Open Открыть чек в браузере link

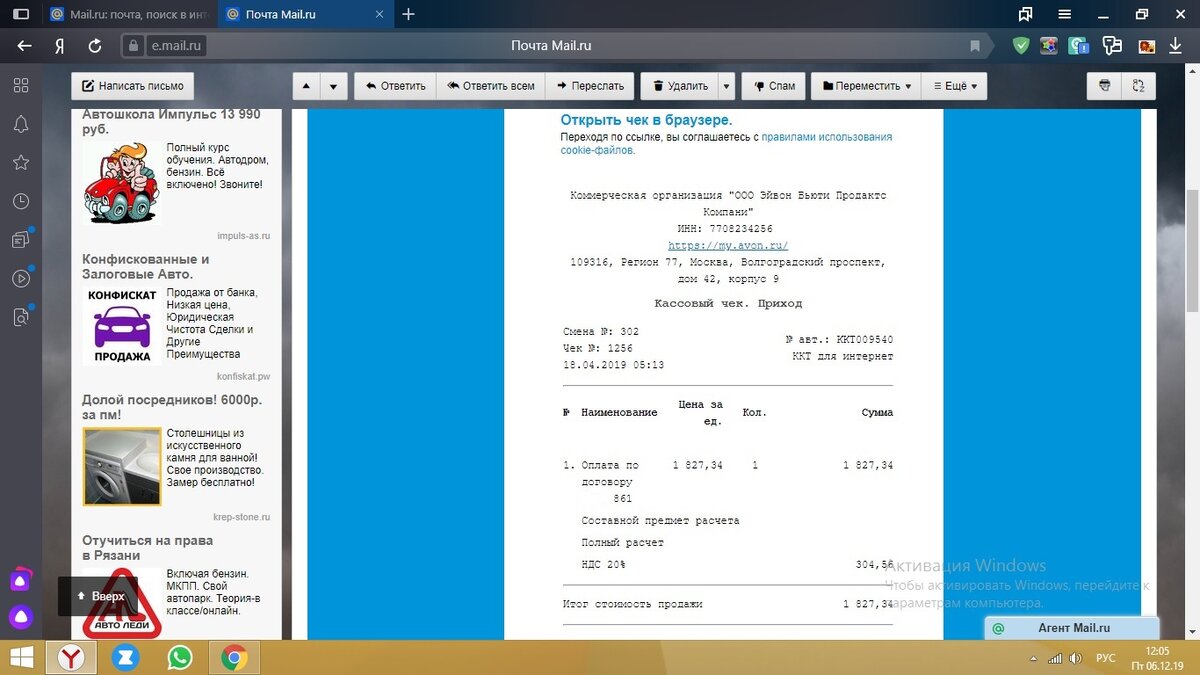pos(646,120)
